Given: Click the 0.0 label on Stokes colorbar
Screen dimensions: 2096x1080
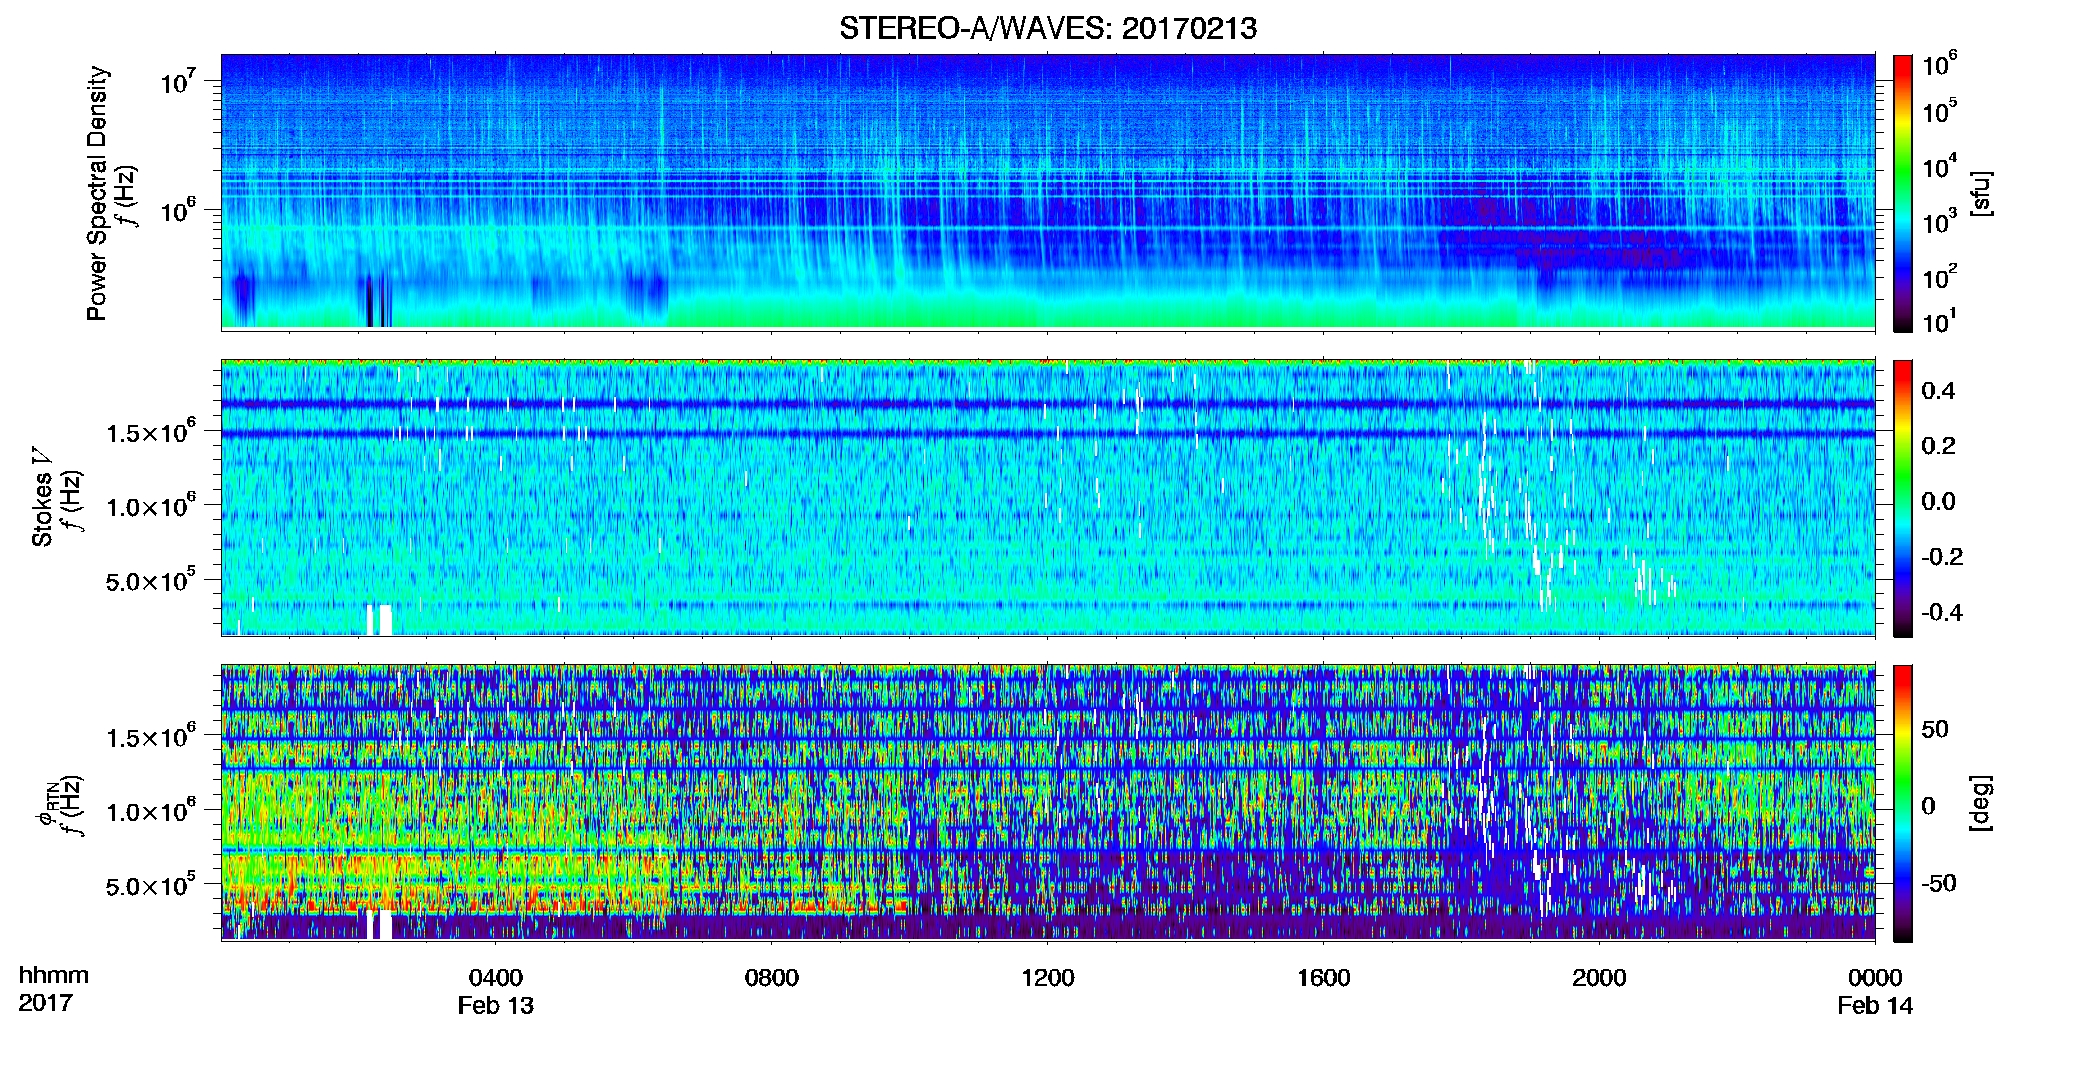Looking at the screenshot, I should coord(1938,501).
